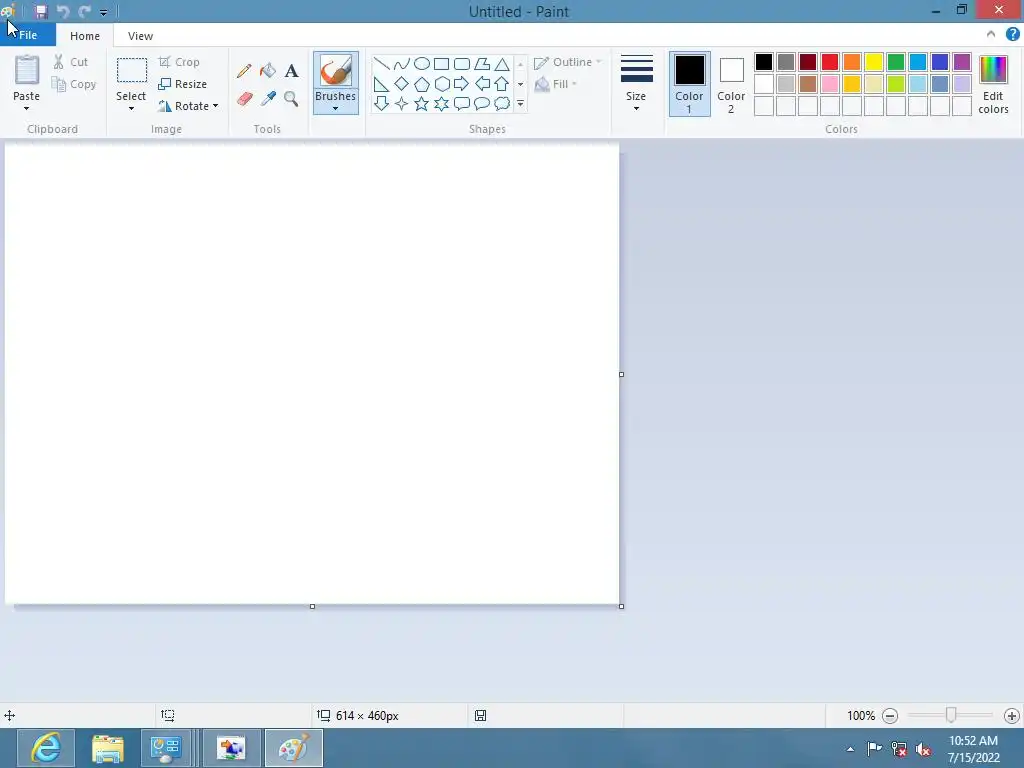Choose the Right triangle shape

(x=381, y=84)
